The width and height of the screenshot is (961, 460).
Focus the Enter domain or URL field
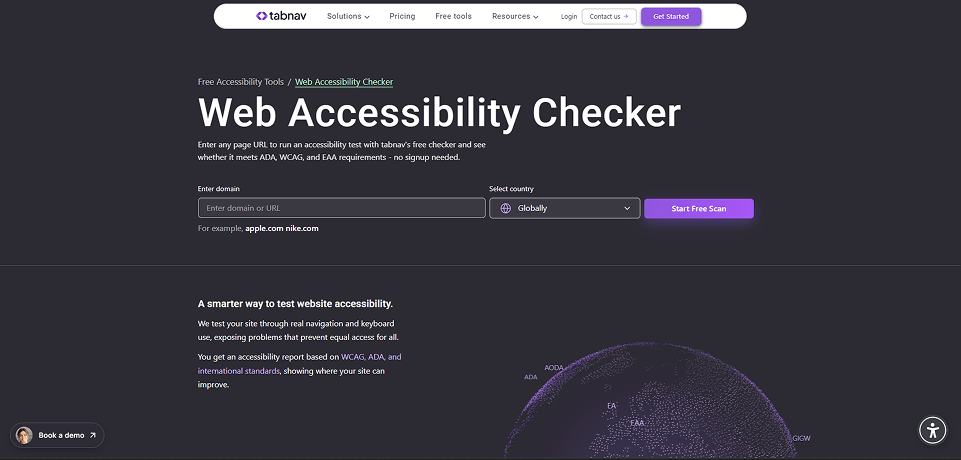tap(341, 208)
